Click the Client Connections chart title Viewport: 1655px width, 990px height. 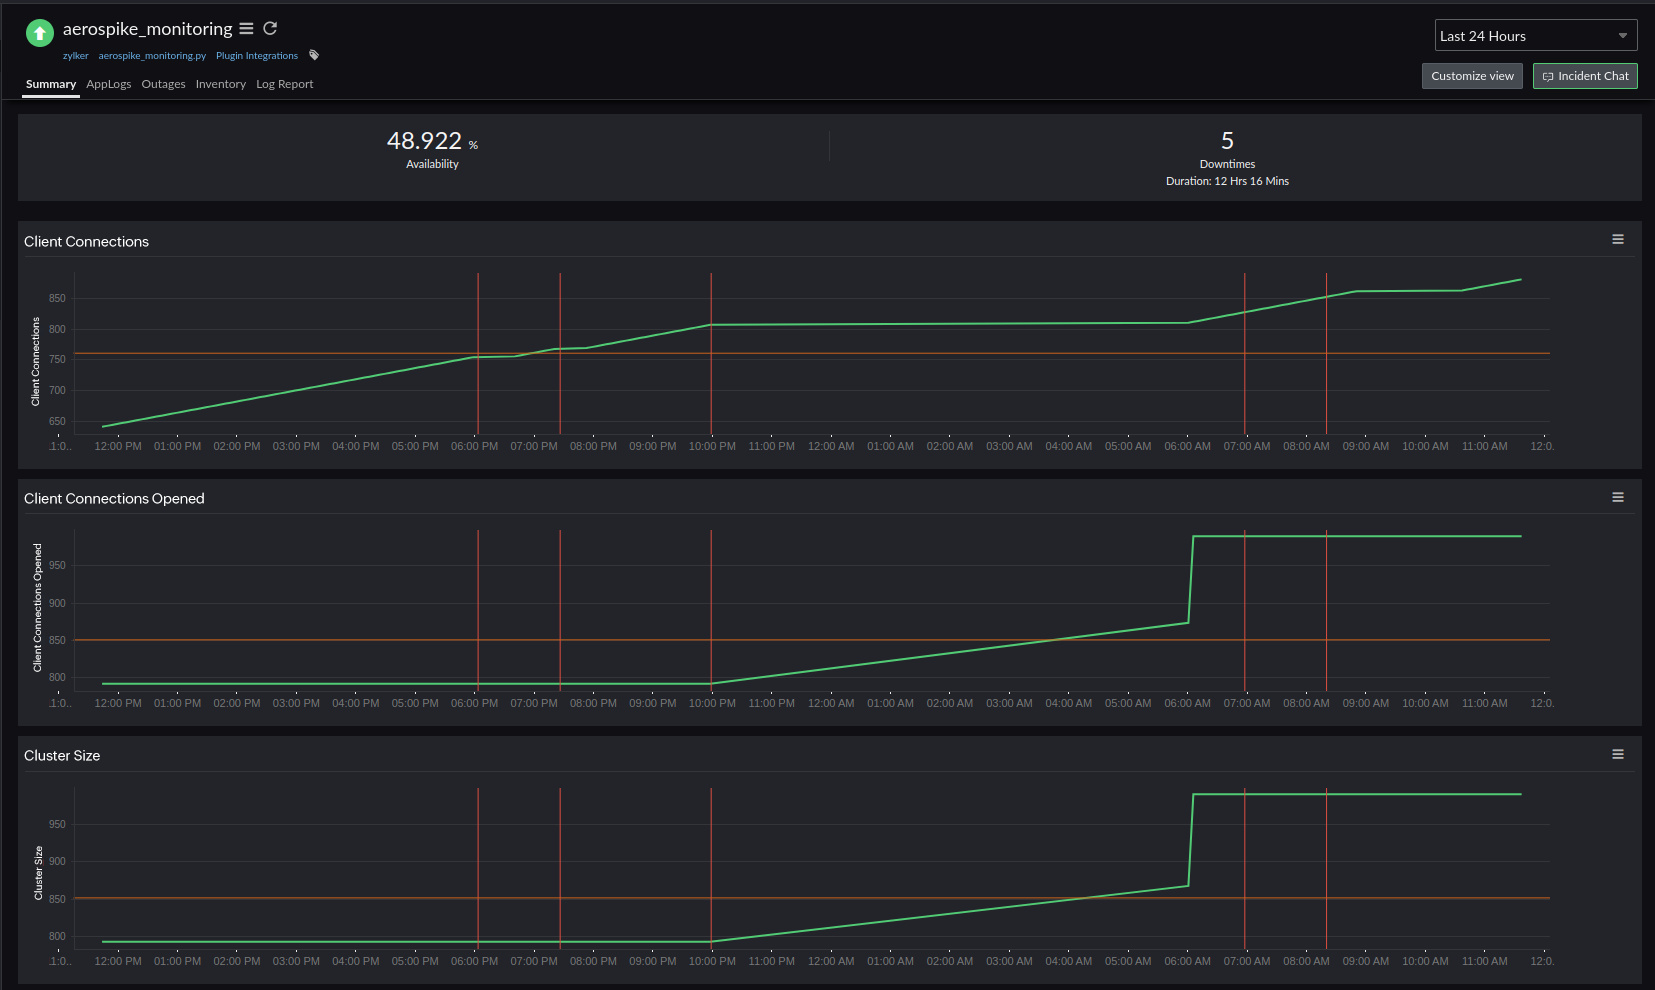(87, 242)
